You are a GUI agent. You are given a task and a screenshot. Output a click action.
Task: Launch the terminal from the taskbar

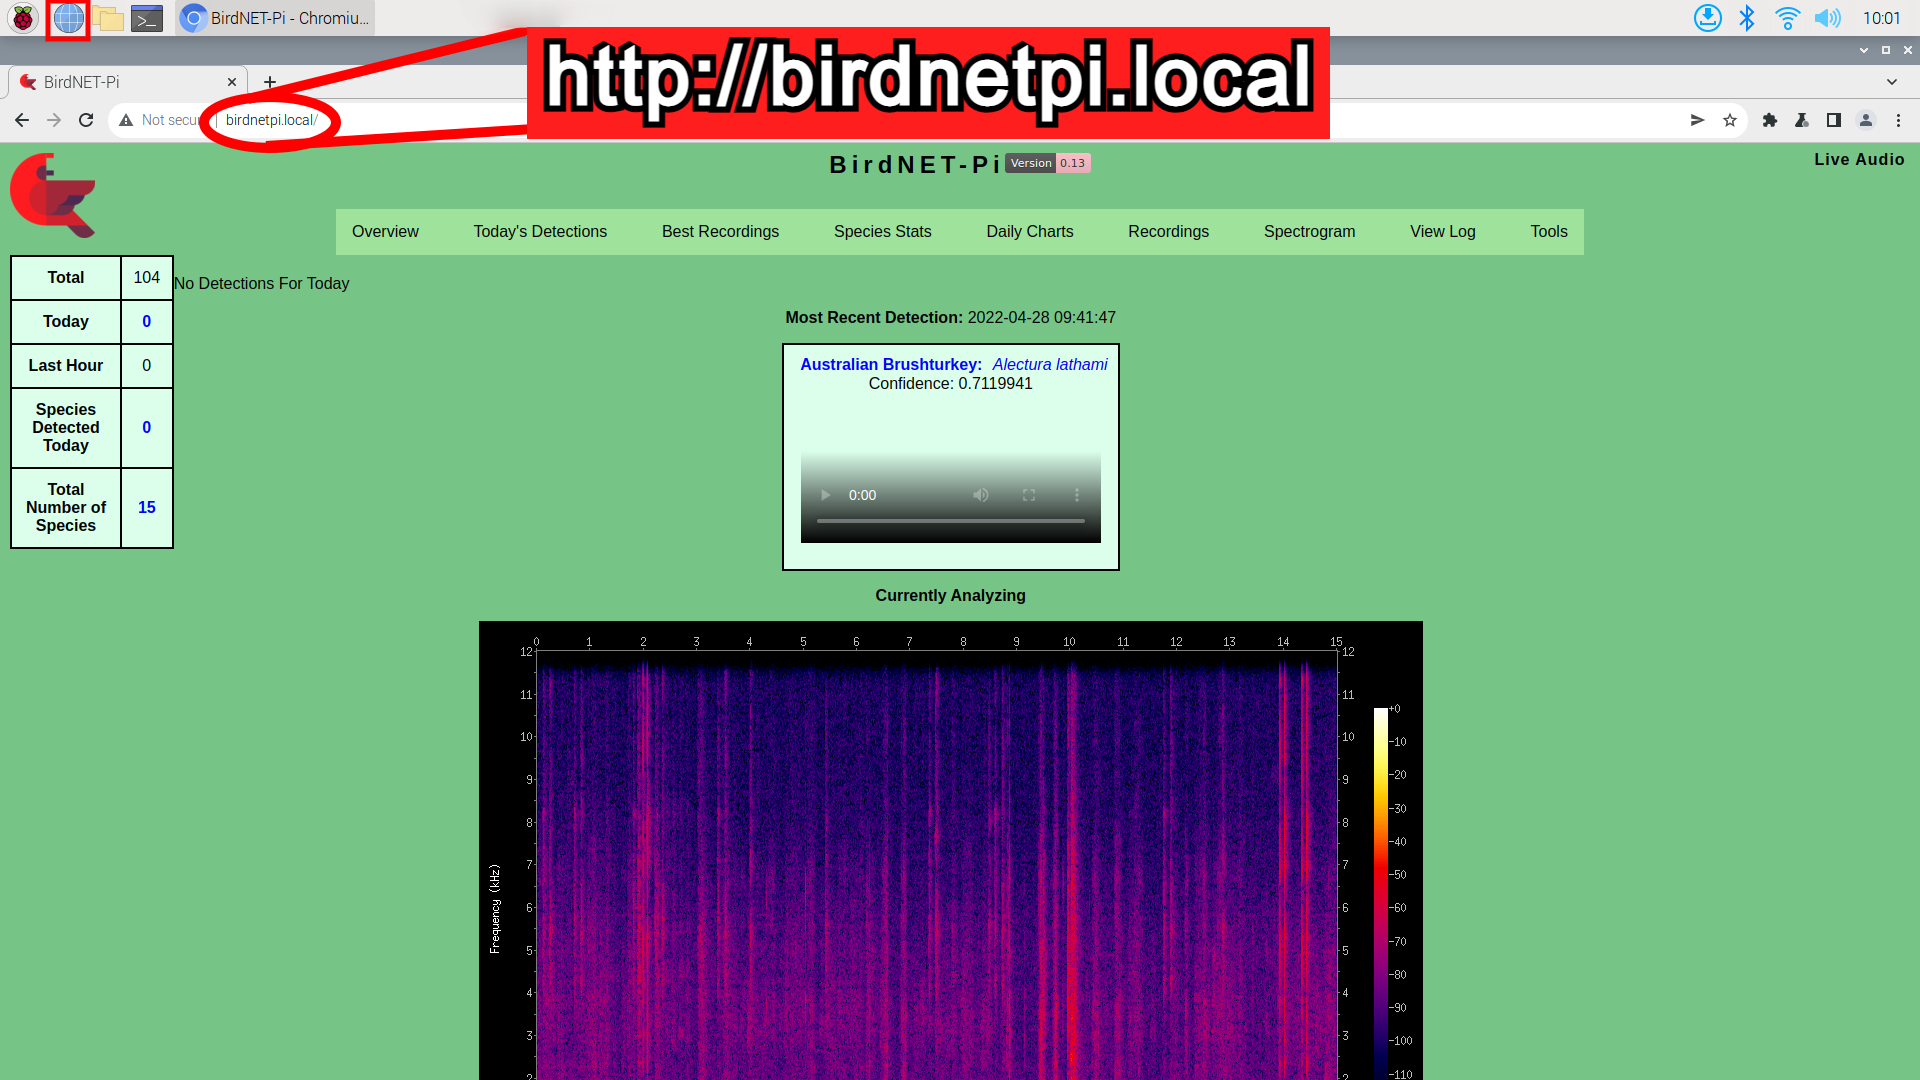(146, 18)
